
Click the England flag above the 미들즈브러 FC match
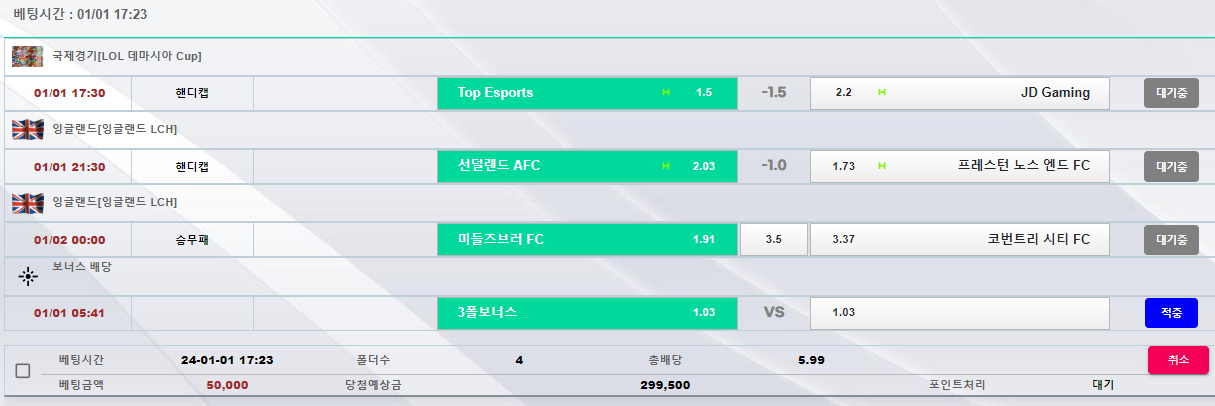27,203
